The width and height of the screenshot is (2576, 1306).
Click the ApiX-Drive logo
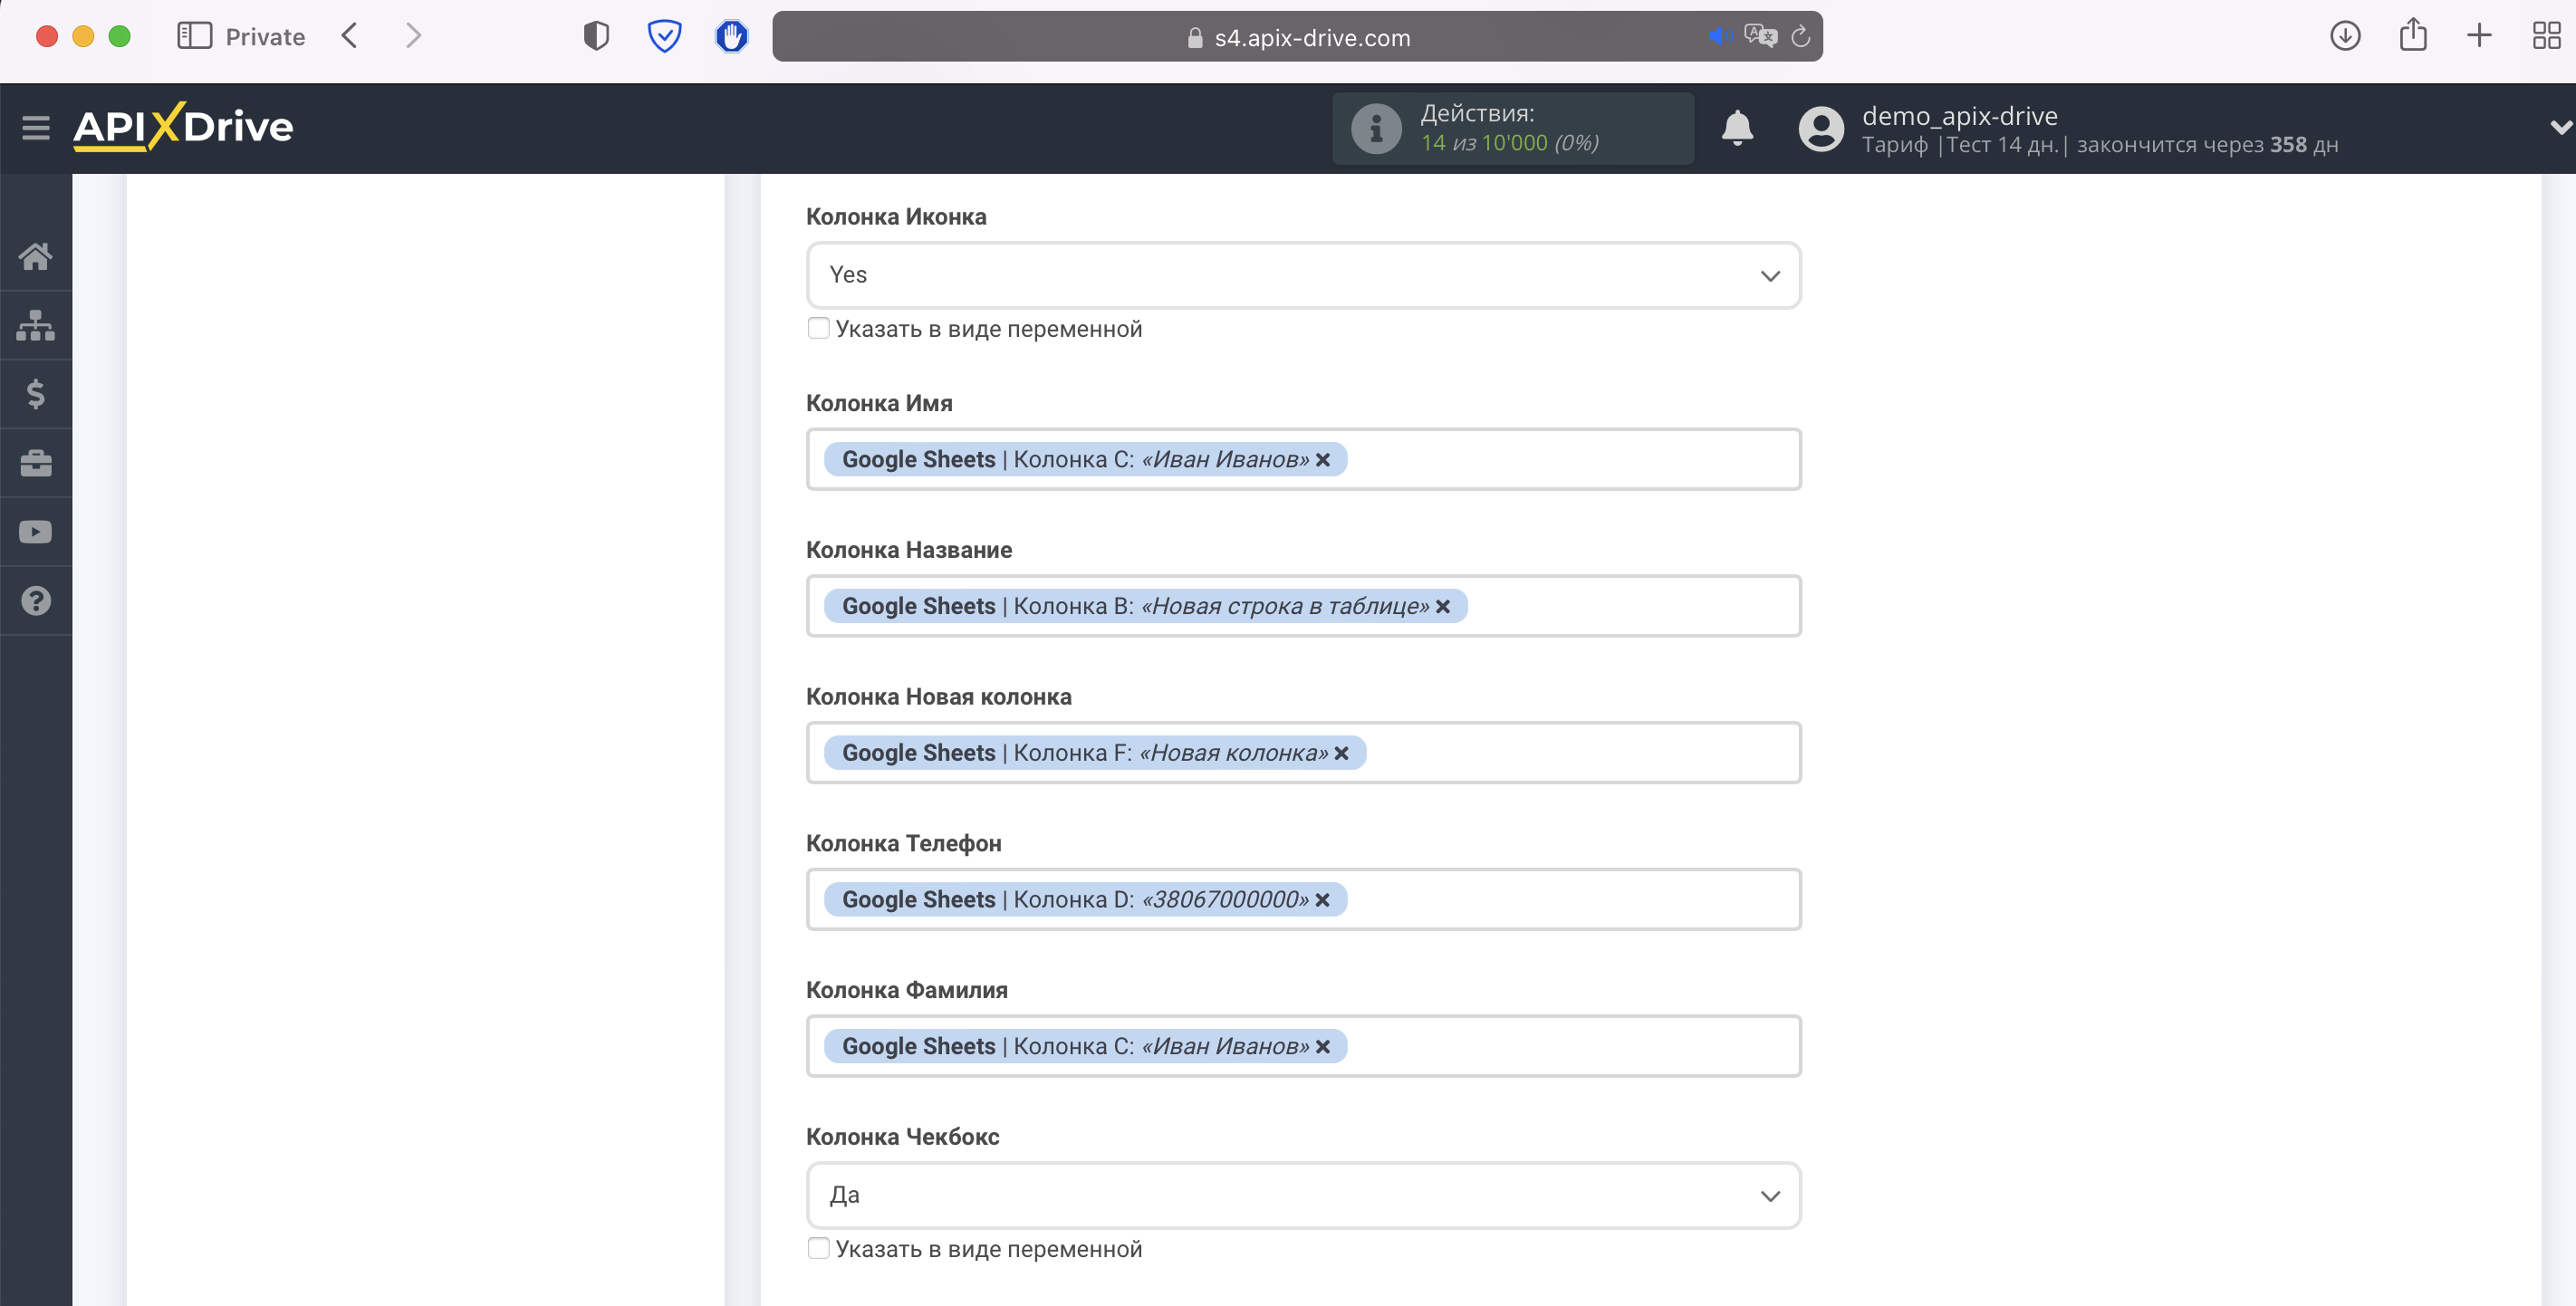point(183,127)
